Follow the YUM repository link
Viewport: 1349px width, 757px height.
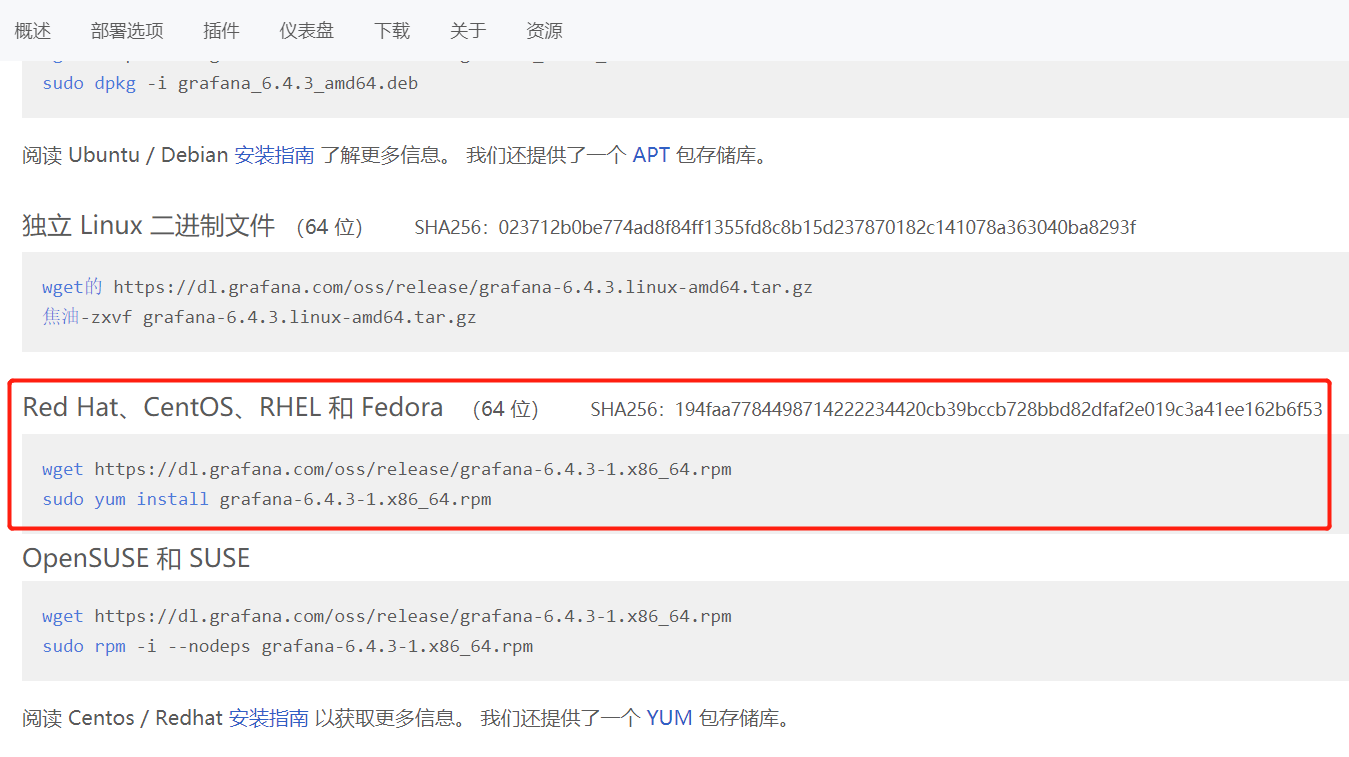[x=670, y=718]
